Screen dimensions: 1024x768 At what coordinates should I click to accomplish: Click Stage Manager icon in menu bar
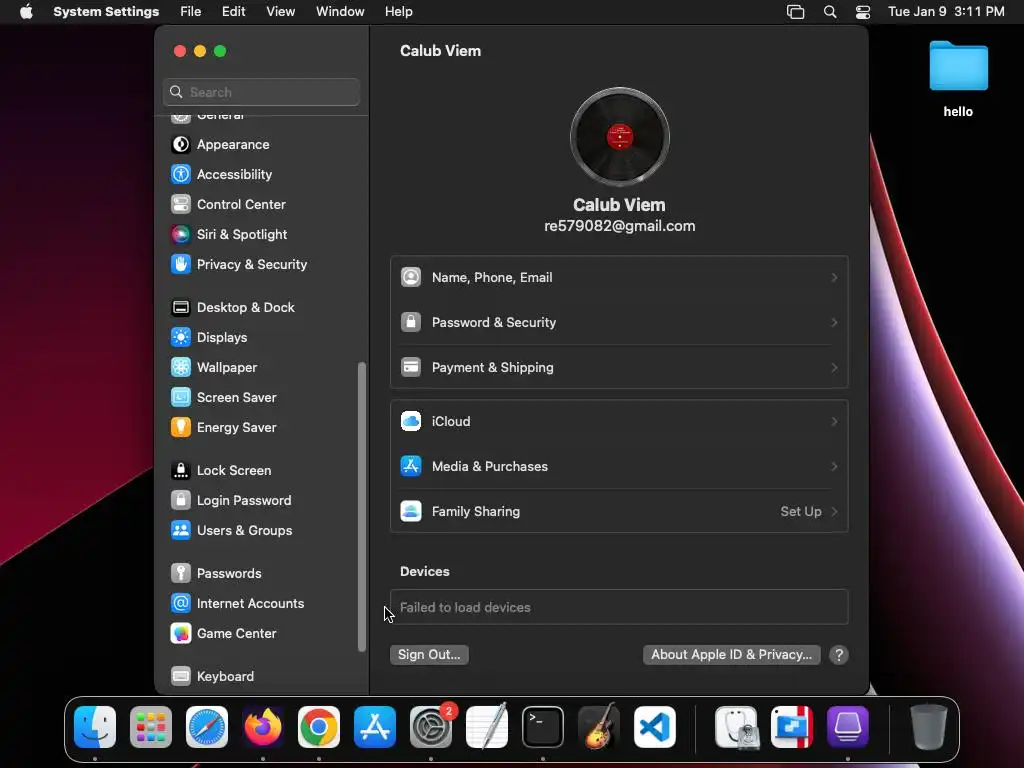click(x=795, y=12)
